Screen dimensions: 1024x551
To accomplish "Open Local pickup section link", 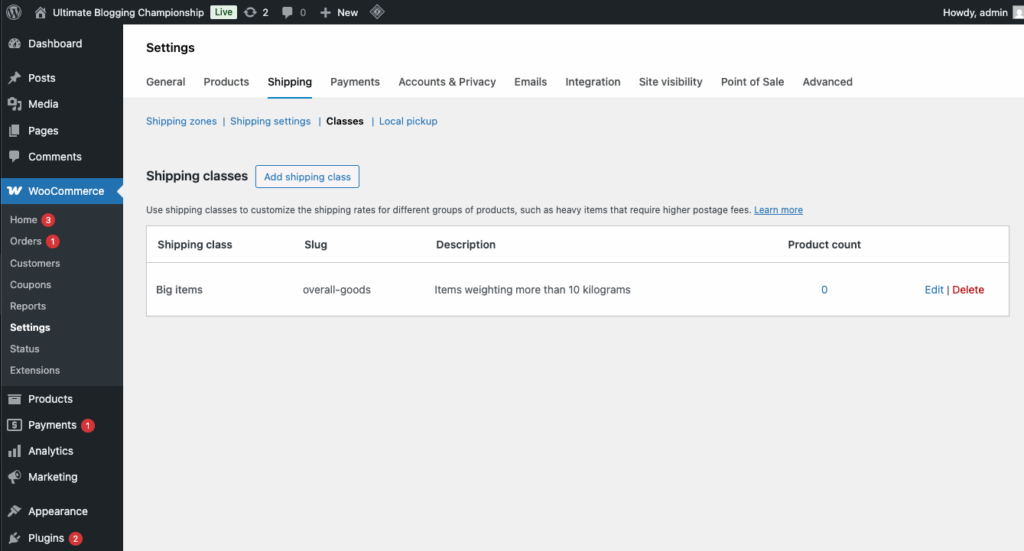I will tap(408, 121).
